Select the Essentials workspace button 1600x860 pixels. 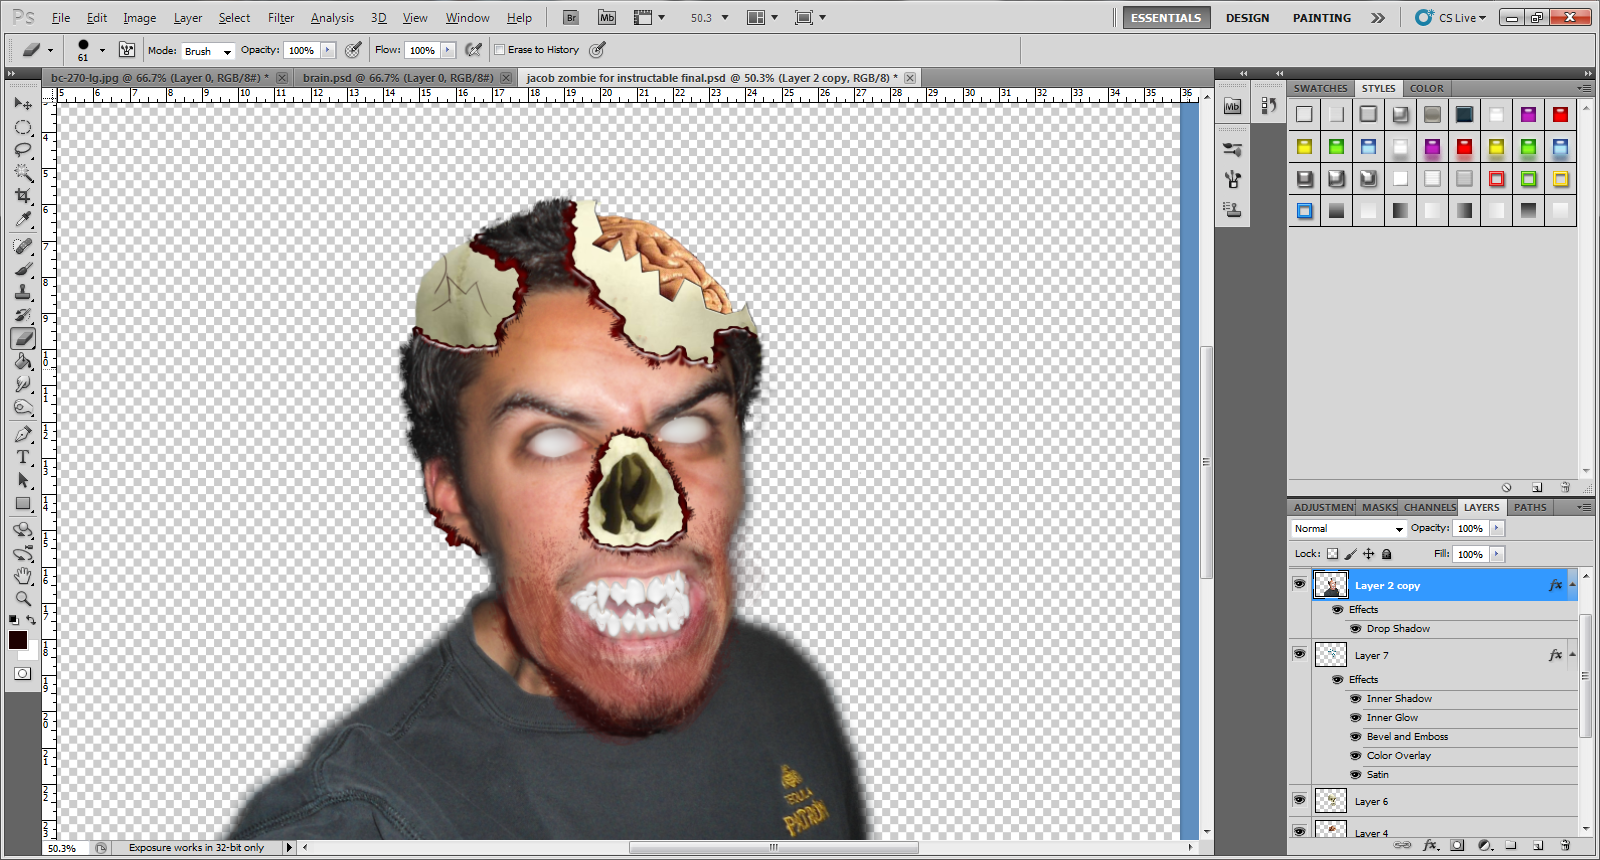coord(1166,18)
